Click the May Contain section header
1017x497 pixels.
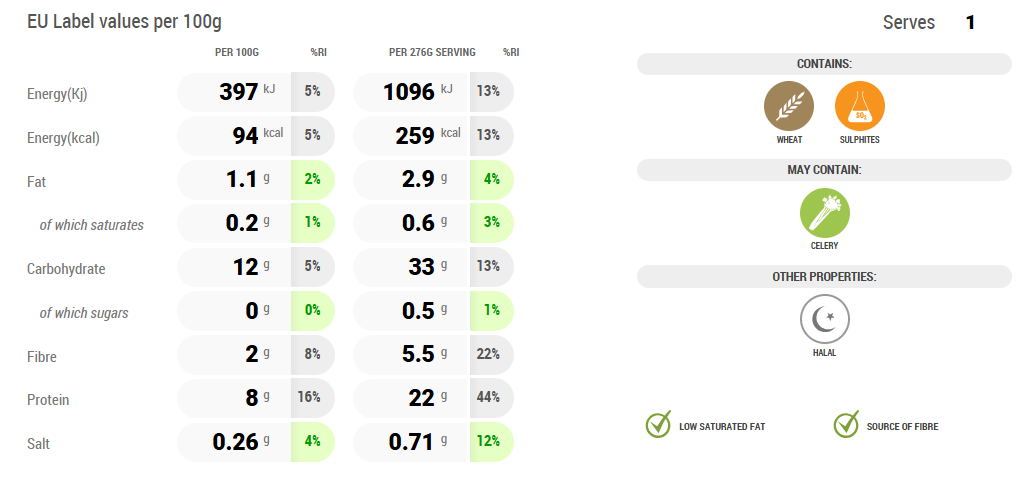pos(824,170)
